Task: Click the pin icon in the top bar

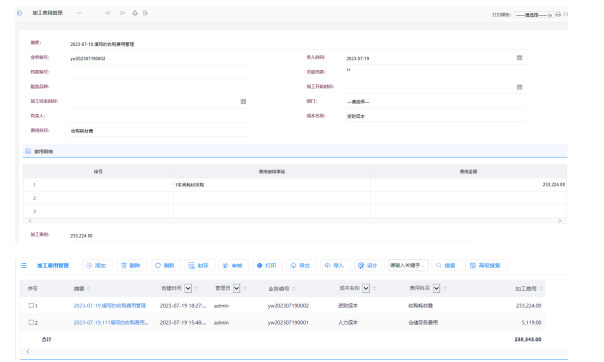Action: point(135,13)
